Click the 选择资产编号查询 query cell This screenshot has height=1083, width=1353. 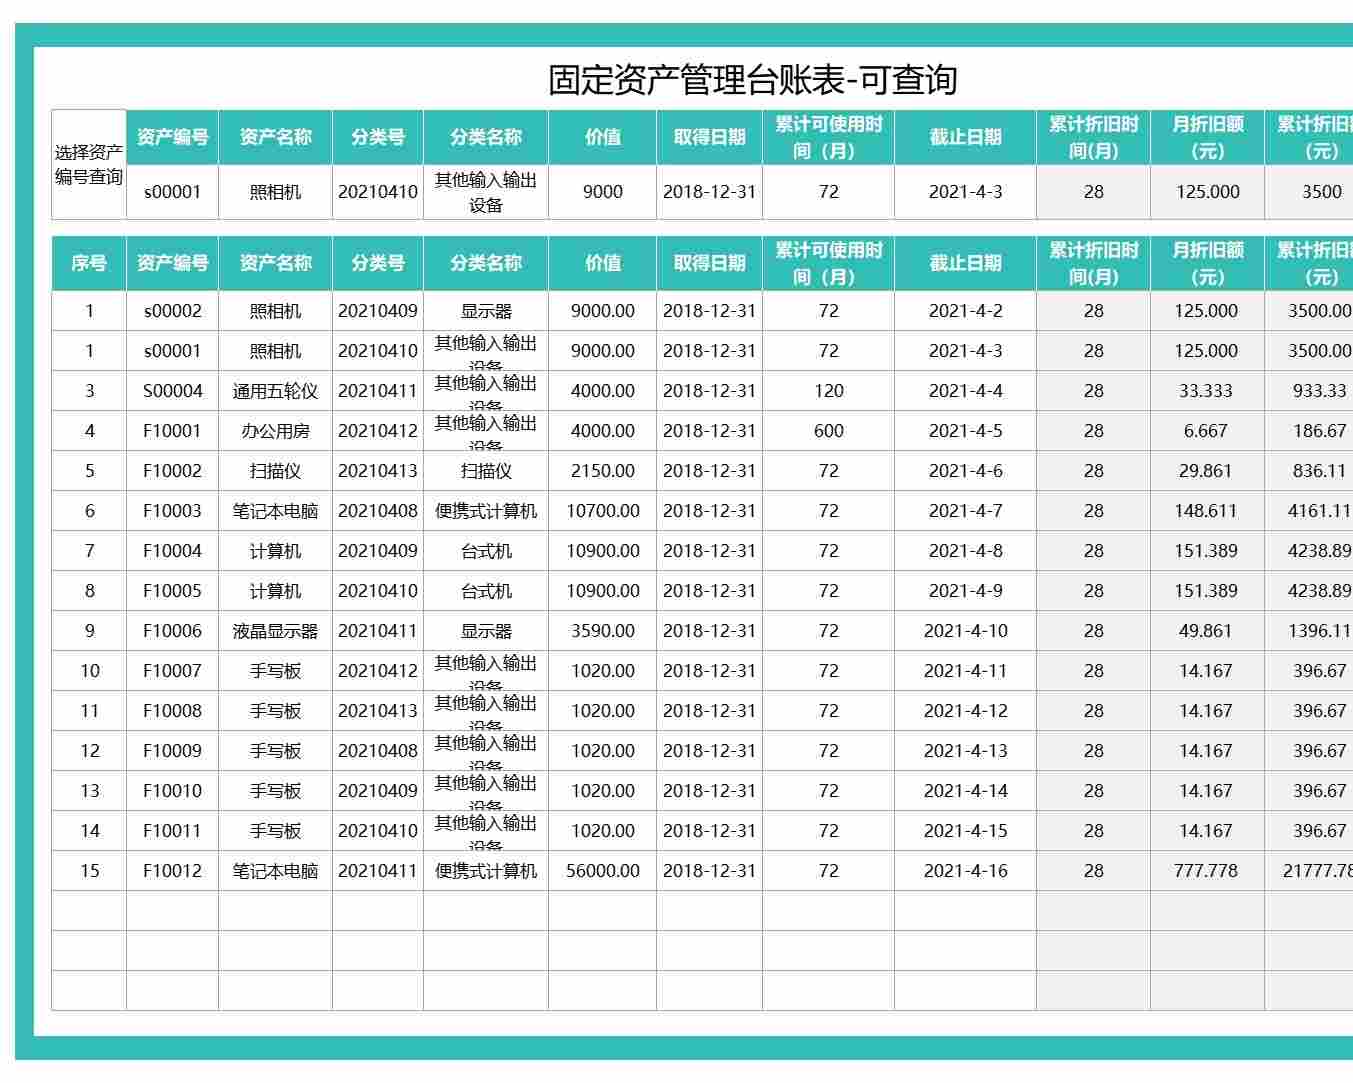click(x=88, y=164)
